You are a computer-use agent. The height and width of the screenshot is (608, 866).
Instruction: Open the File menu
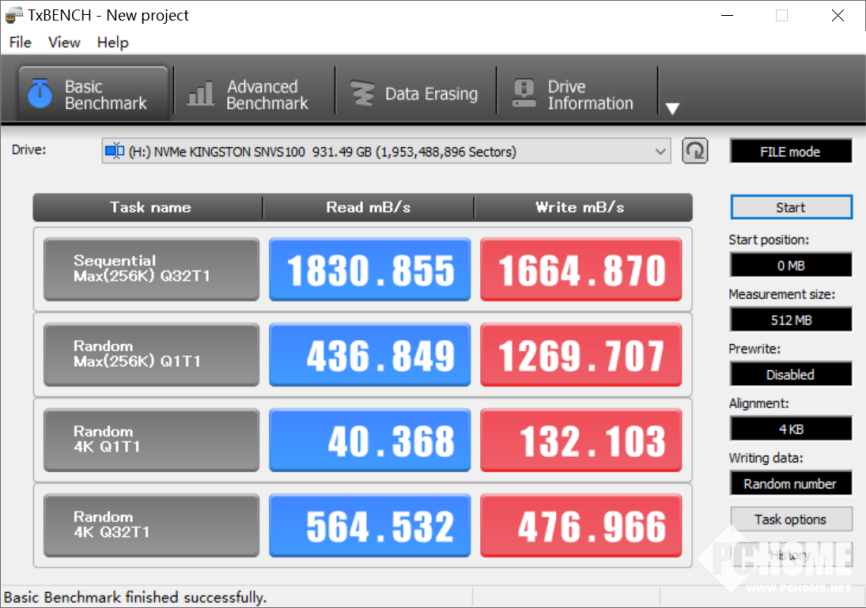click(x=20, y=42)
